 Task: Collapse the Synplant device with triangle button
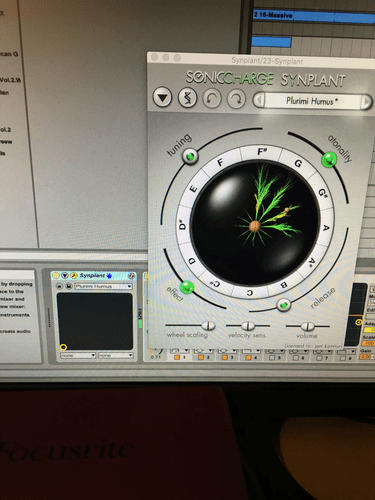pyautogui.click(x=65, y=275)
